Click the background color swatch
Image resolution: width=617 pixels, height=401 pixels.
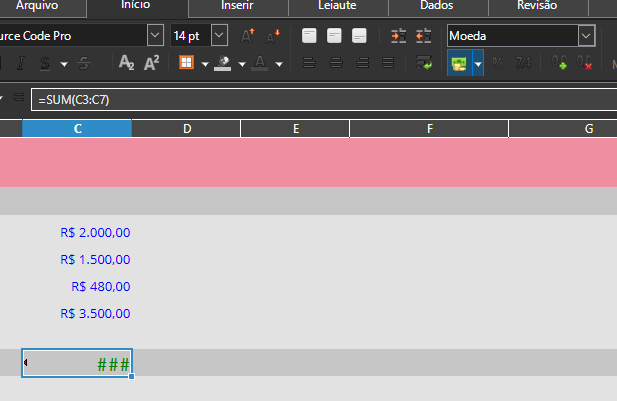click(223, 64)
